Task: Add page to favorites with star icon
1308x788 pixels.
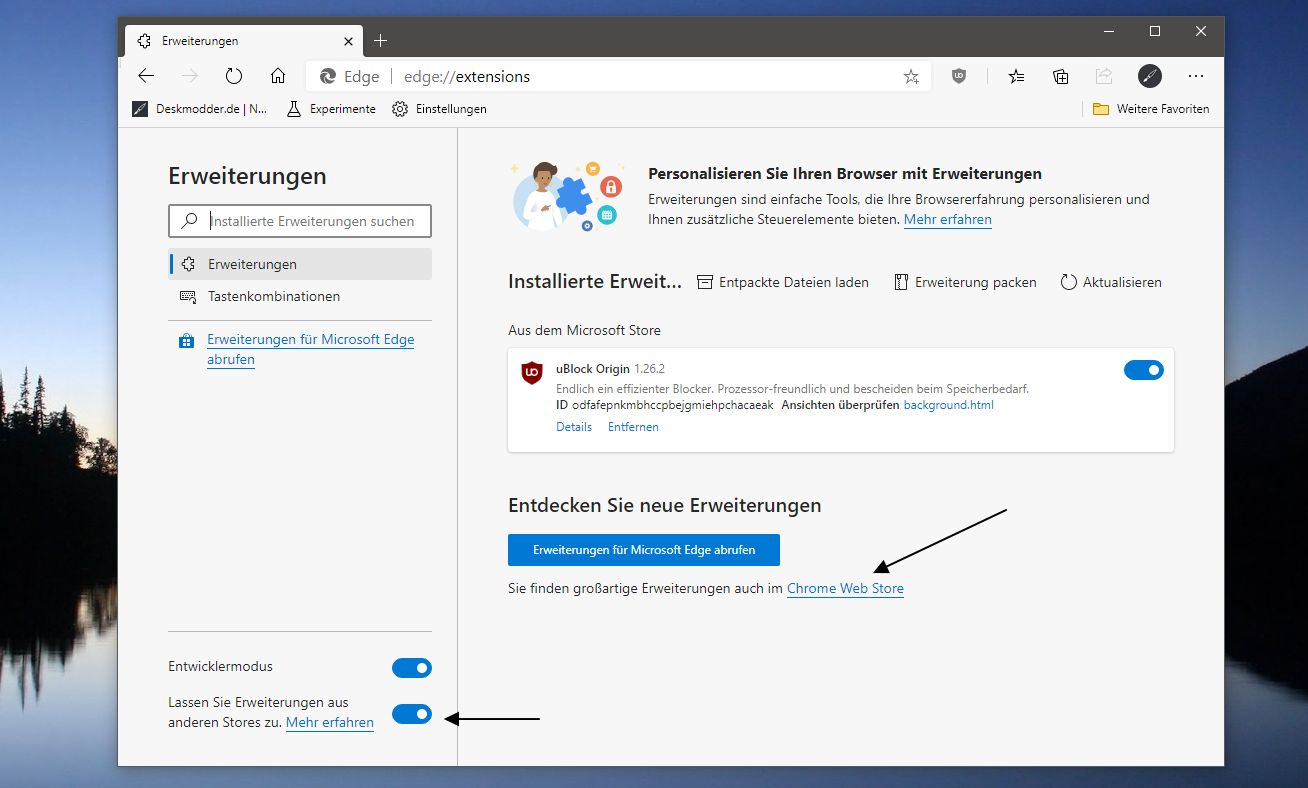Action: click(911, 77)
